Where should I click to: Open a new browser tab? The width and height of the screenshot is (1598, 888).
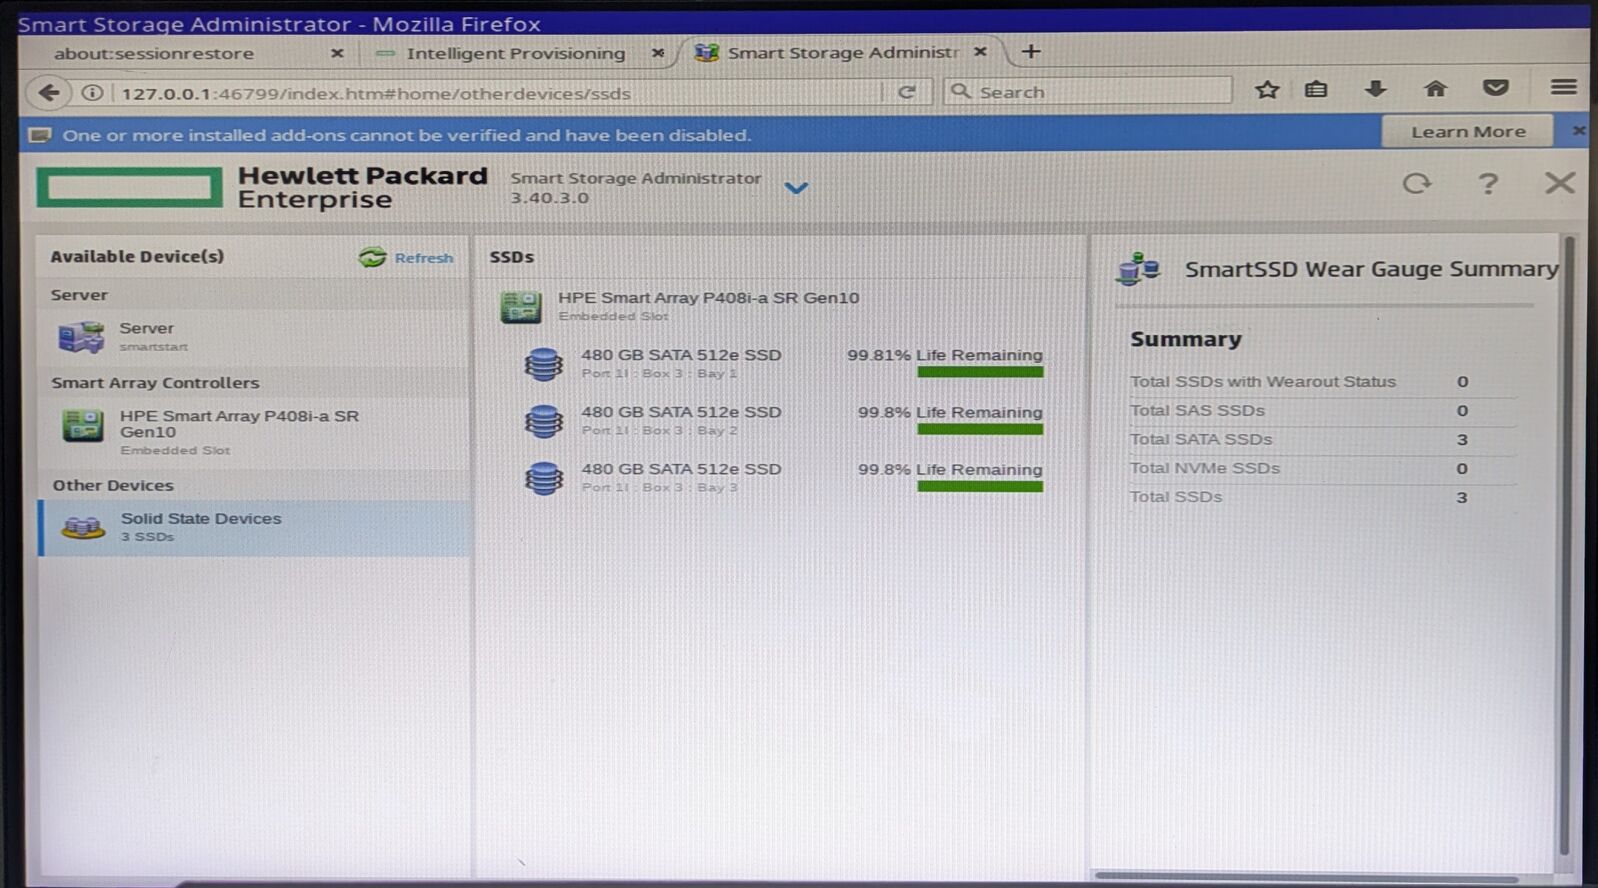(1031, 52)
